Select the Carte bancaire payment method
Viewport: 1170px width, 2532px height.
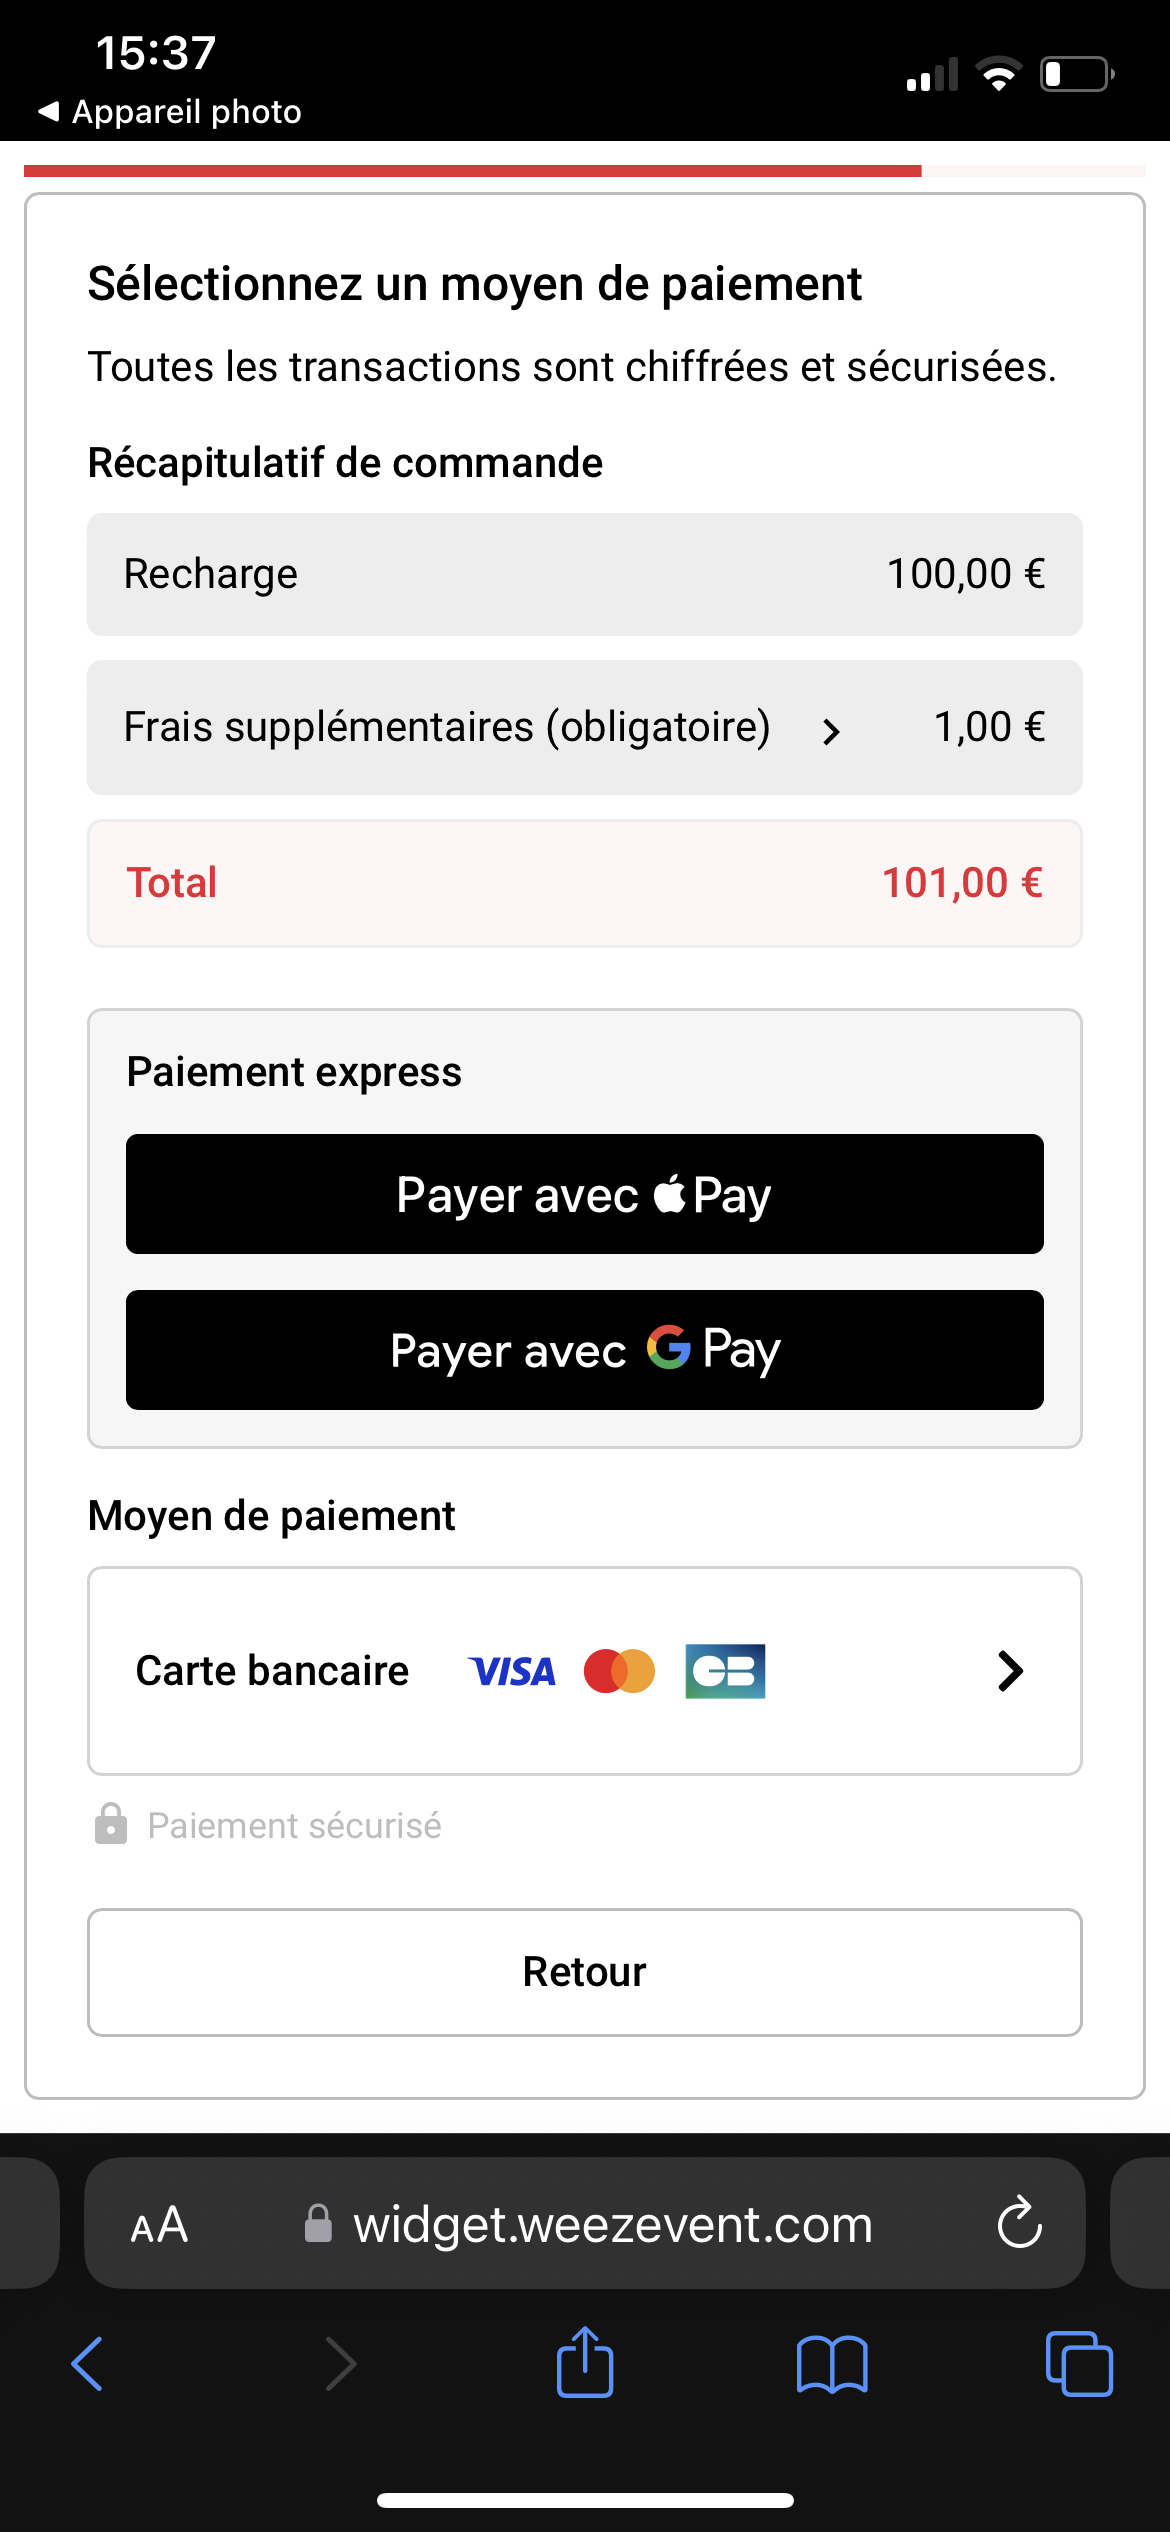coord(272,1671)
